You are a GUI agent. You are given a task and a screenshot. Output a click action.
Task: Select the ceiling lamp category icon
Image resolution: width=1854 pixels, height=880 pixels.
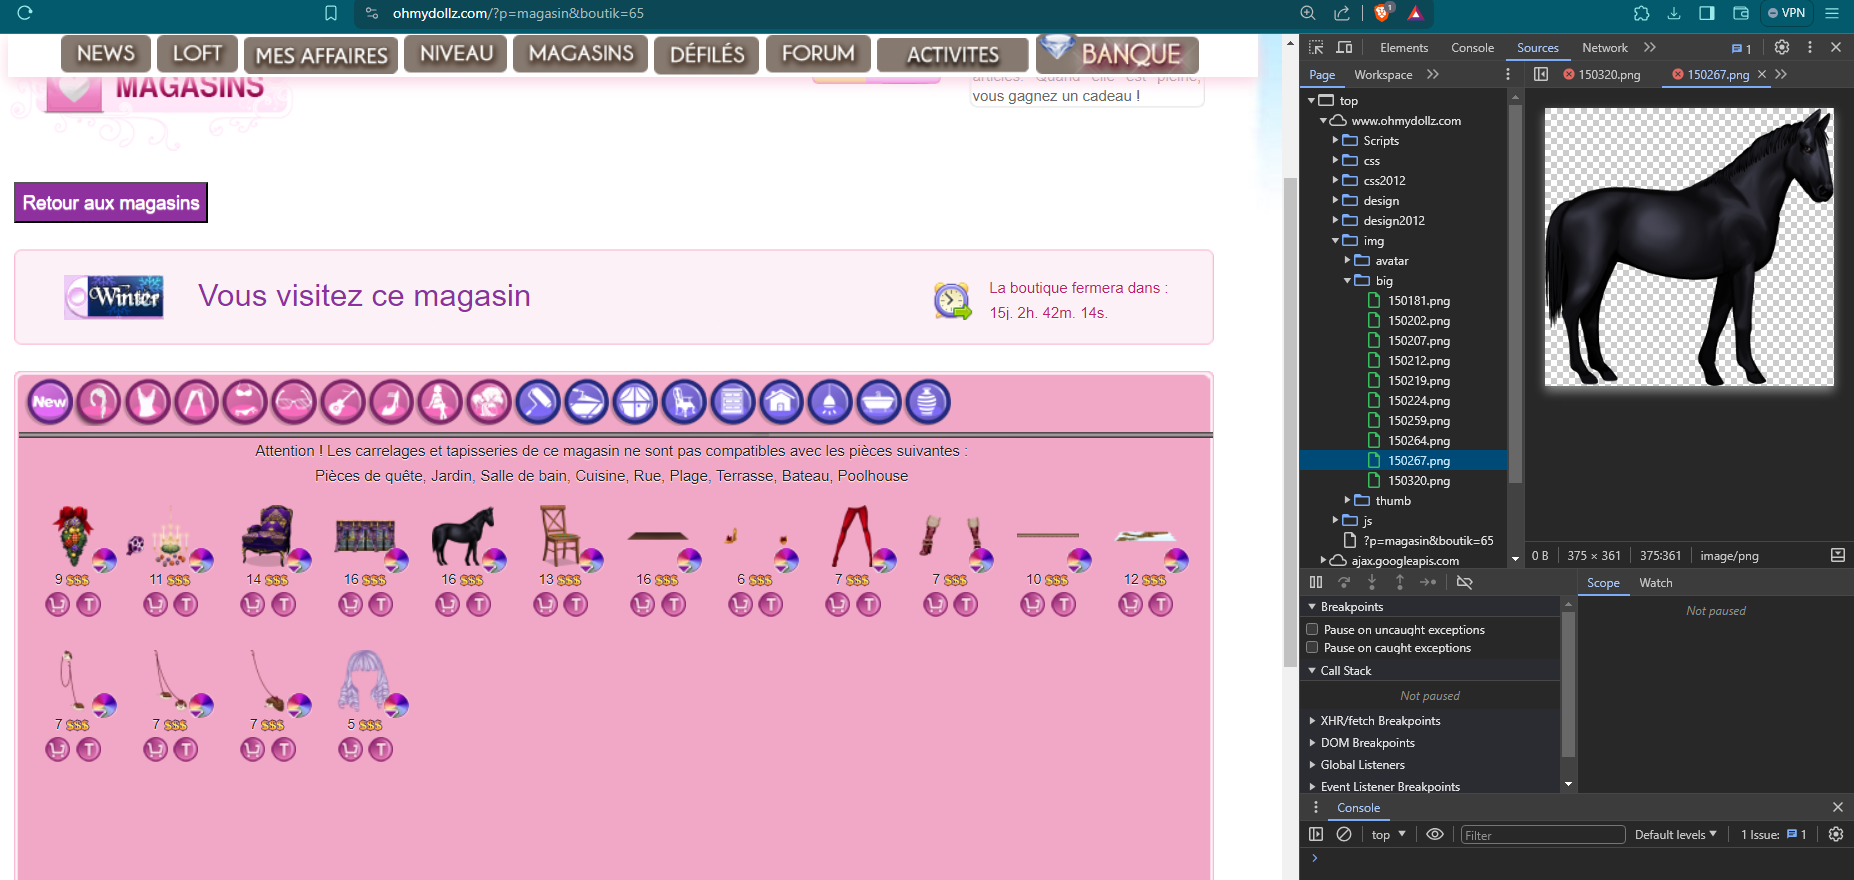pyautogui.click(x=830, y=402)
